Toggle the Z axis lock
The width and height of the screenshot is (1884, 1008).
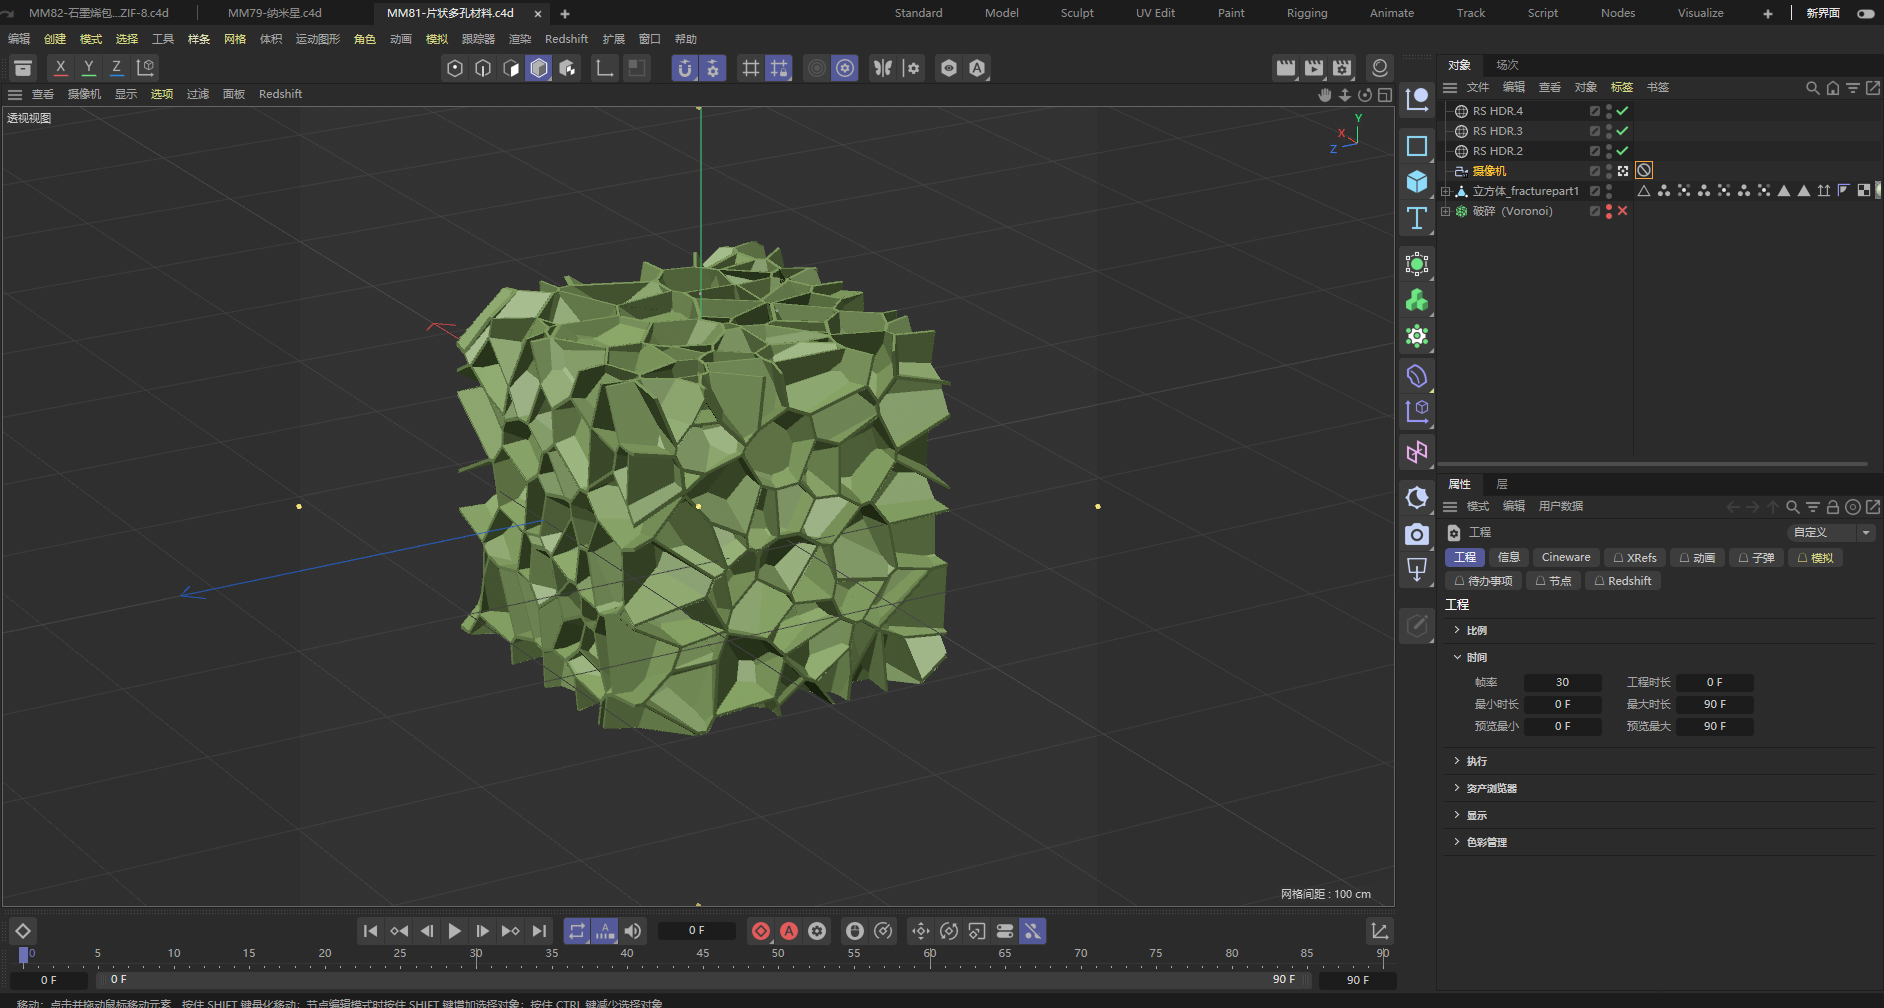pyautogui.click(x=116, y=67)
